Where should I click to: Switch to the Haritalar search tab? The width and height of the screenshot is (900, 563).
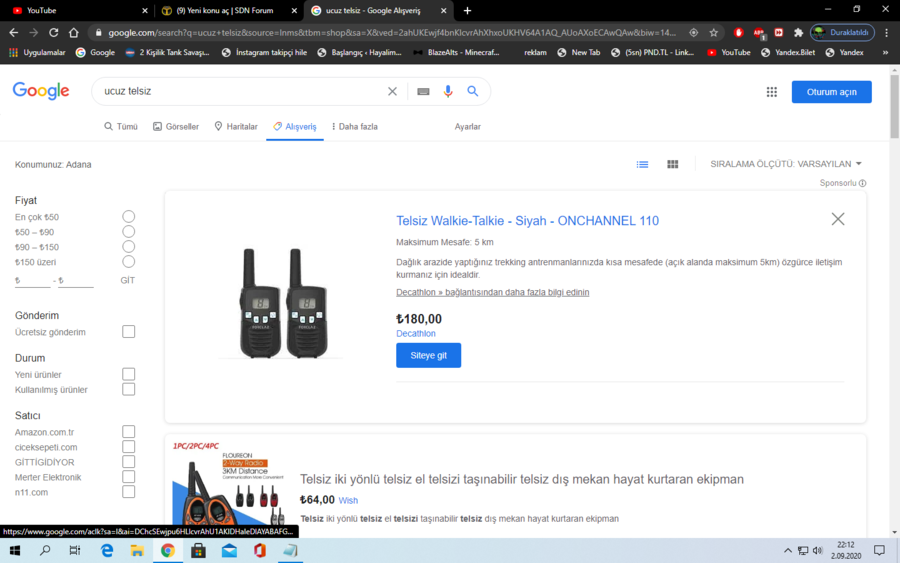coord(236,126)
